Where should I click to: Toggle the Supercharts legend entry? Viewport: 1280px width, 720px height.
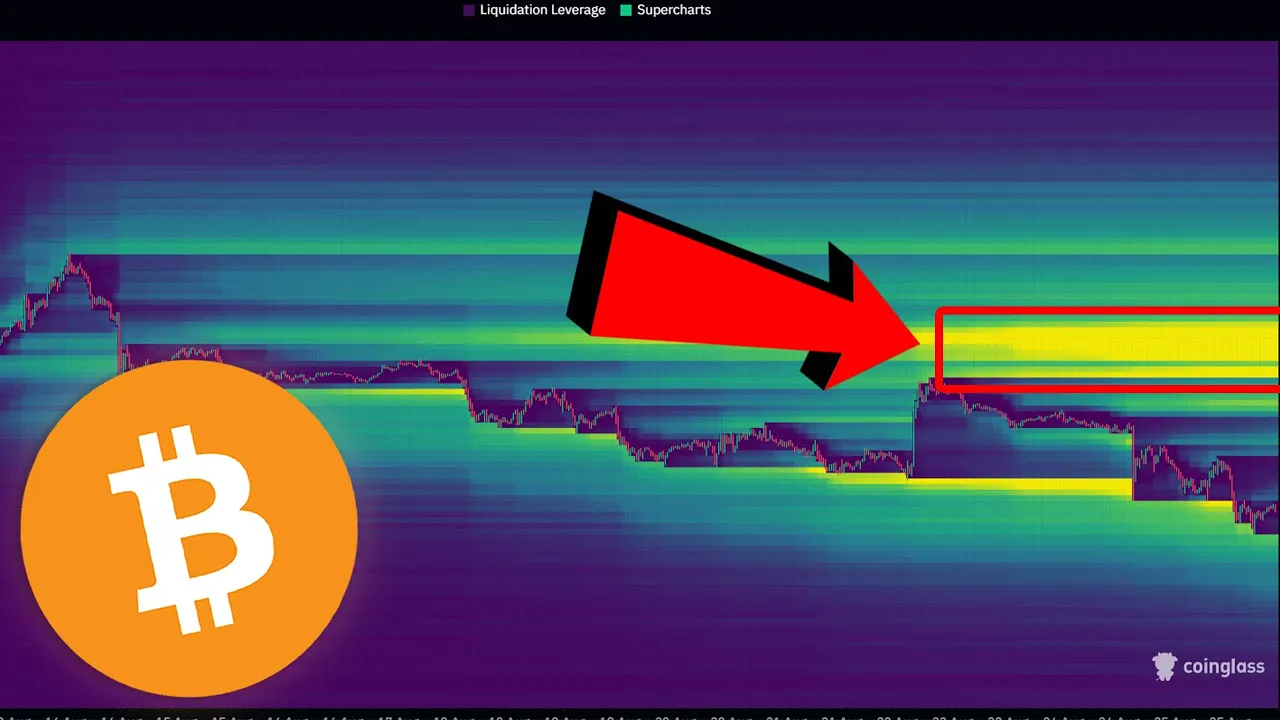[666, 10]
